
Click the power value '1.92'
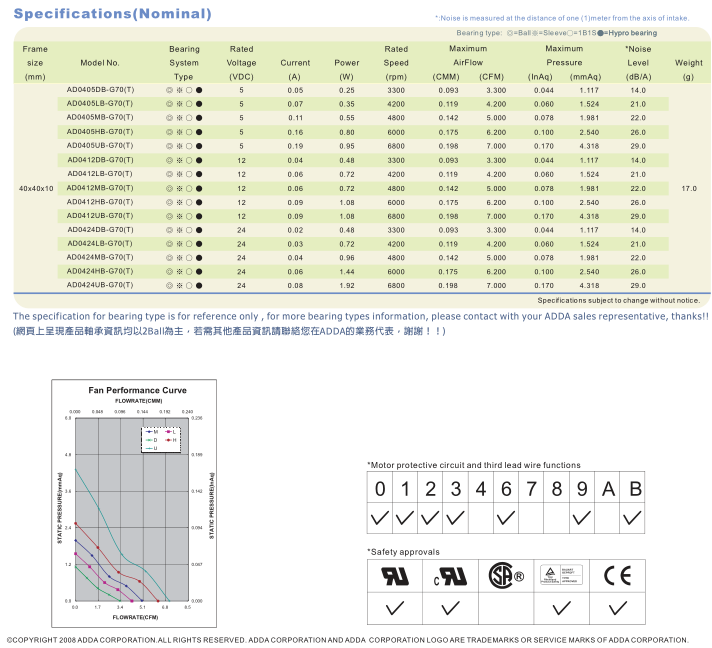click(x=346, y=286)
